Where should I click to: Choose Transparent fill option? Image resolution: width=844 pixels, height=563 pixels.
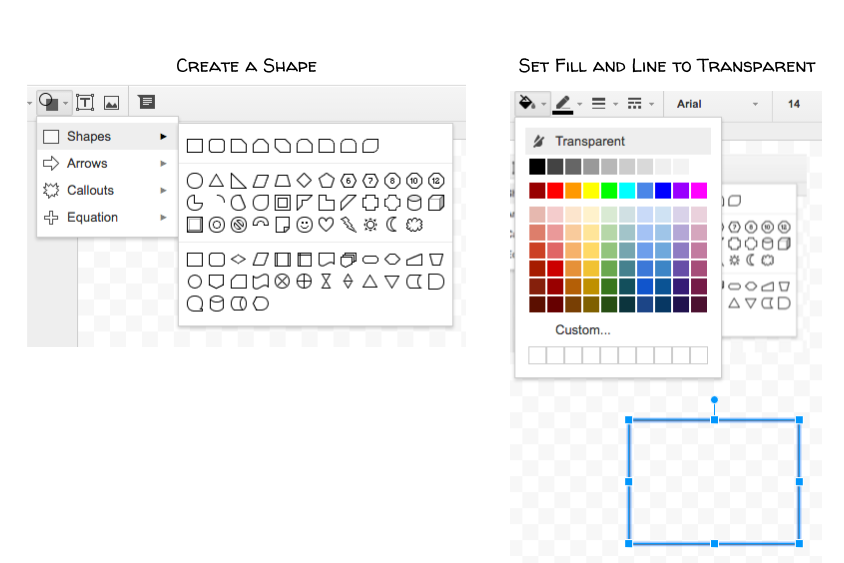point(590,141)
